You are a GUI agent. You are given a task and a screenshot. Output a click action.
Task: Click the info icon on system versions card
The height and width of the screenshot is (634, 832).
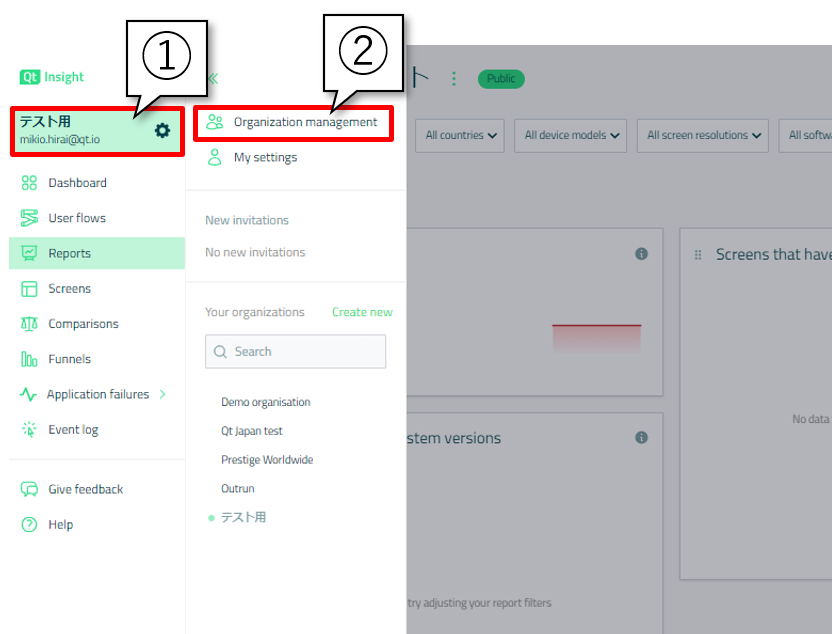tap(642, 438)
